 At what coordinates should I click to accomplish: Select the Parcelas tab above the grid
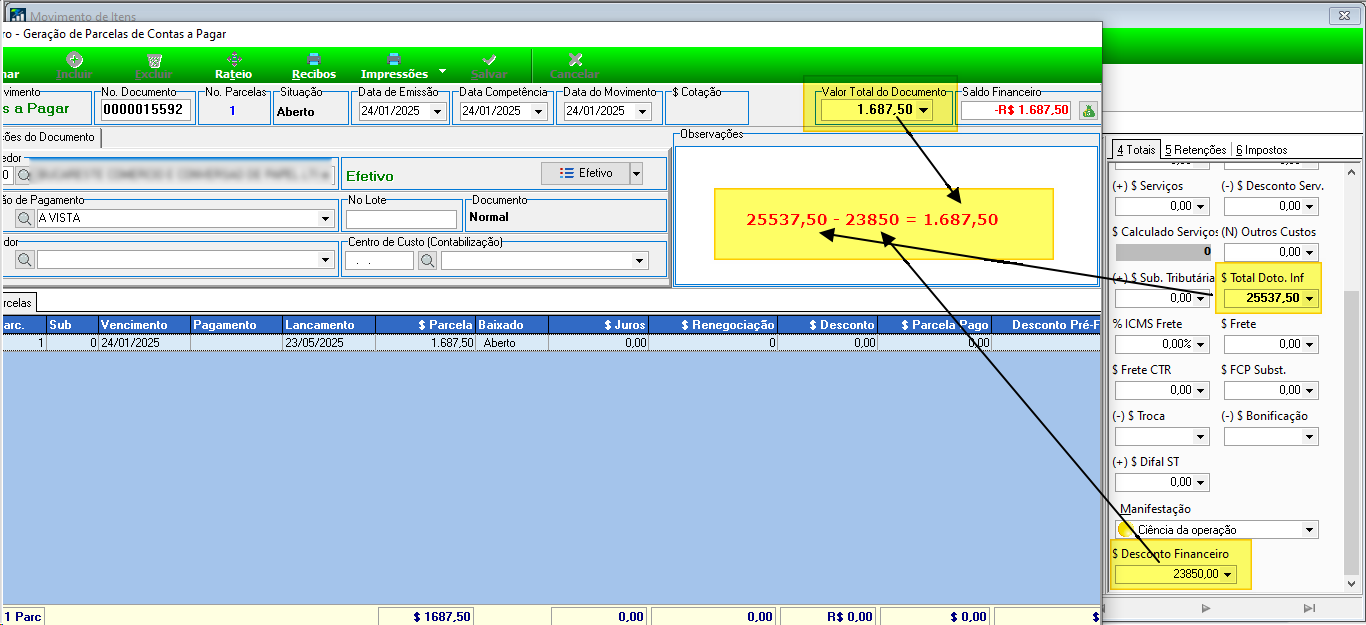tap(17, 302)
